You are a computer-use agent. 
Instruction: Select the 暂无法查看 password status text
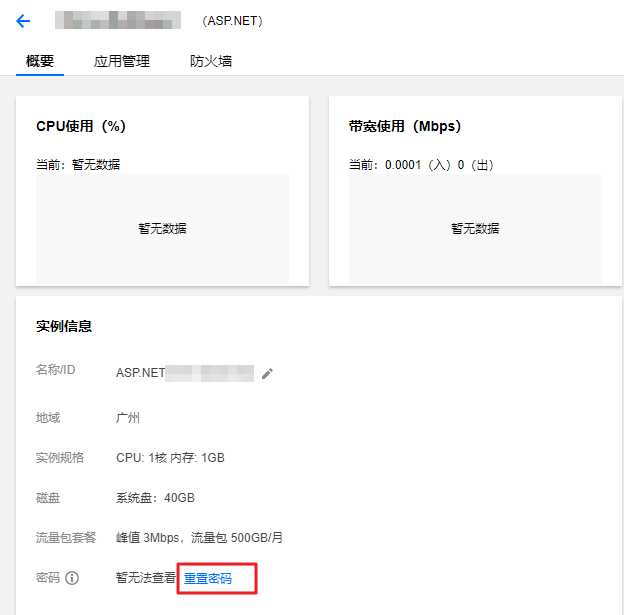click(146, 578)
